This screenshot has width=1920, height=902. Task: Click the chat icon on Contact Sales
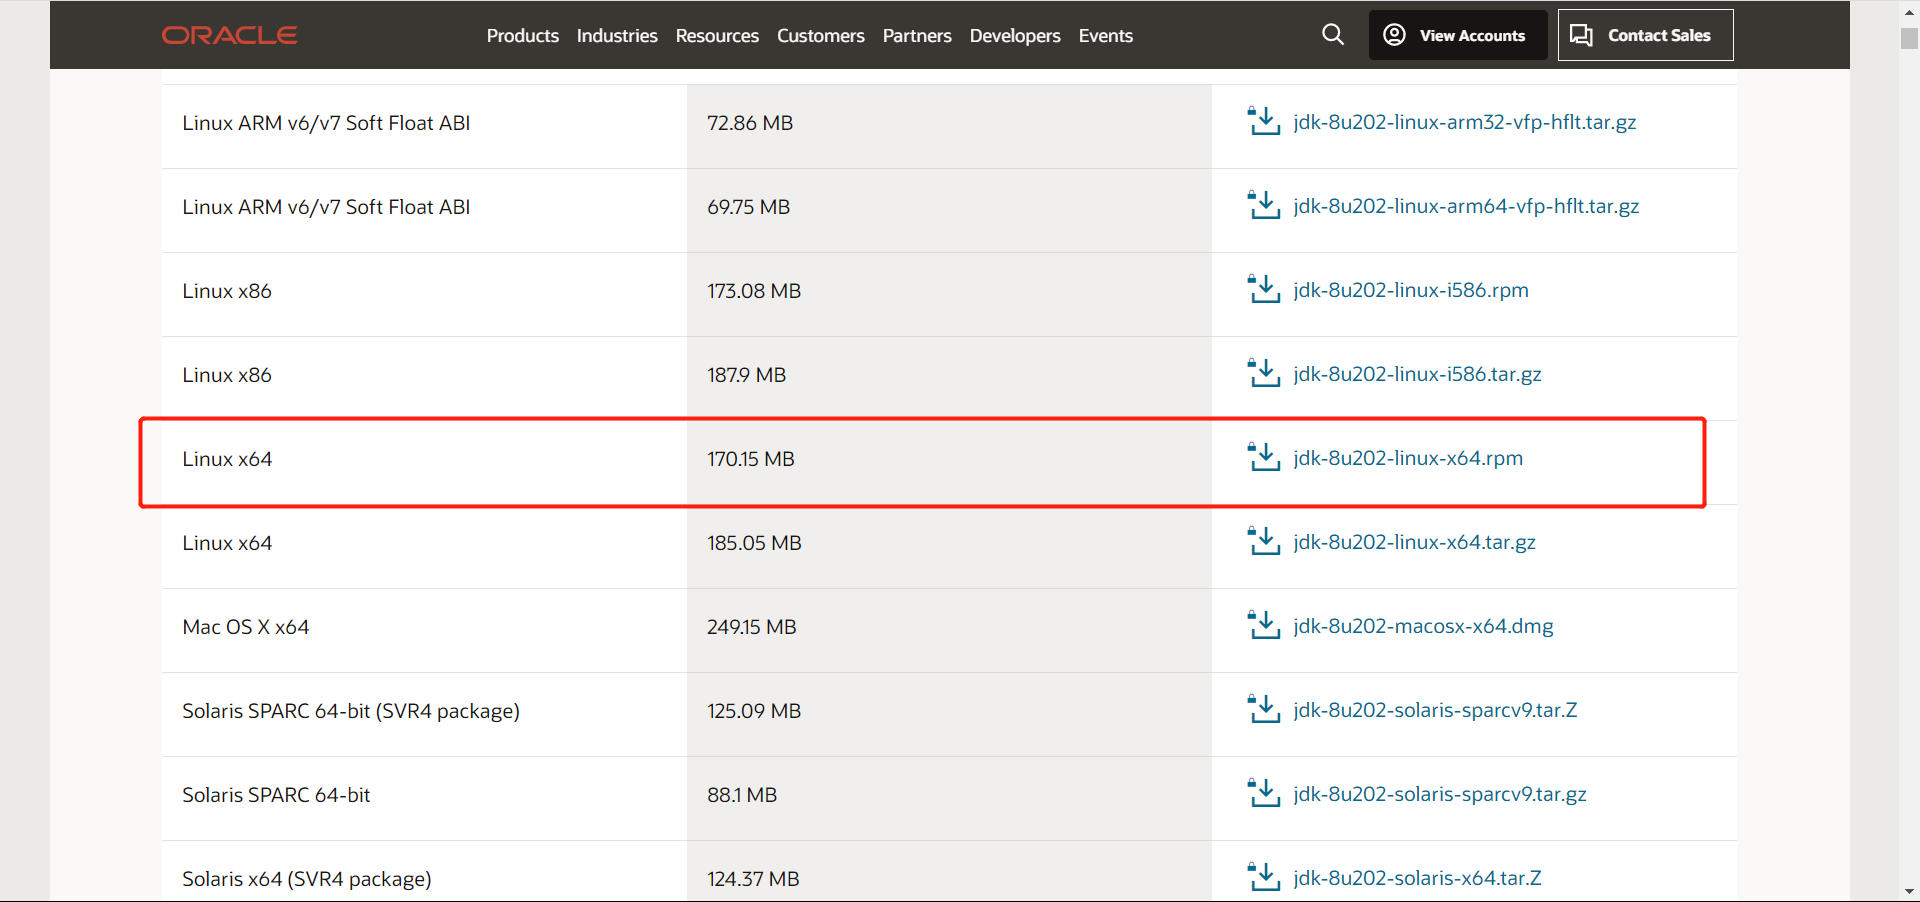pos(1581,34)
